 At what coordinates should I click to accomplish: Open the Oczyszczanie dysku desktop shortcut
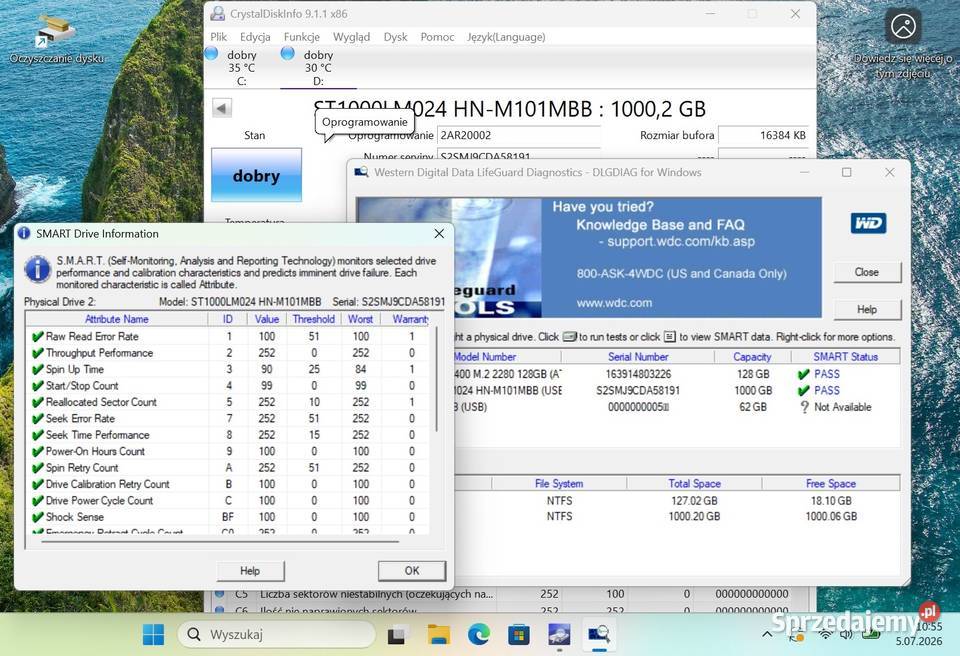click(56, 38)
